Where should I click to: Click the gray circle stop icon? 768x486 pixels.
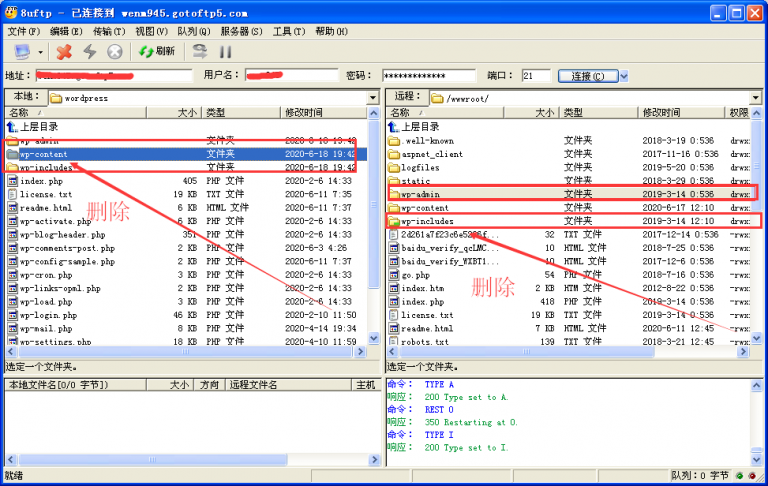[115, 51]
